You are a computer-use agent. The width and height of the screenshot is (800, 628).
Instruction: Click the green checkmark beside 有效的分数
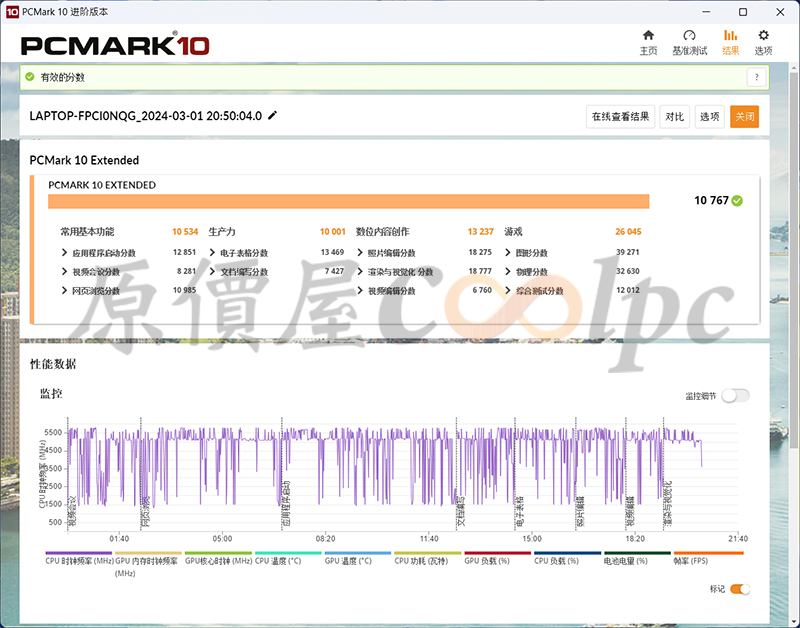pyautogui.click(x=30, y=77)
